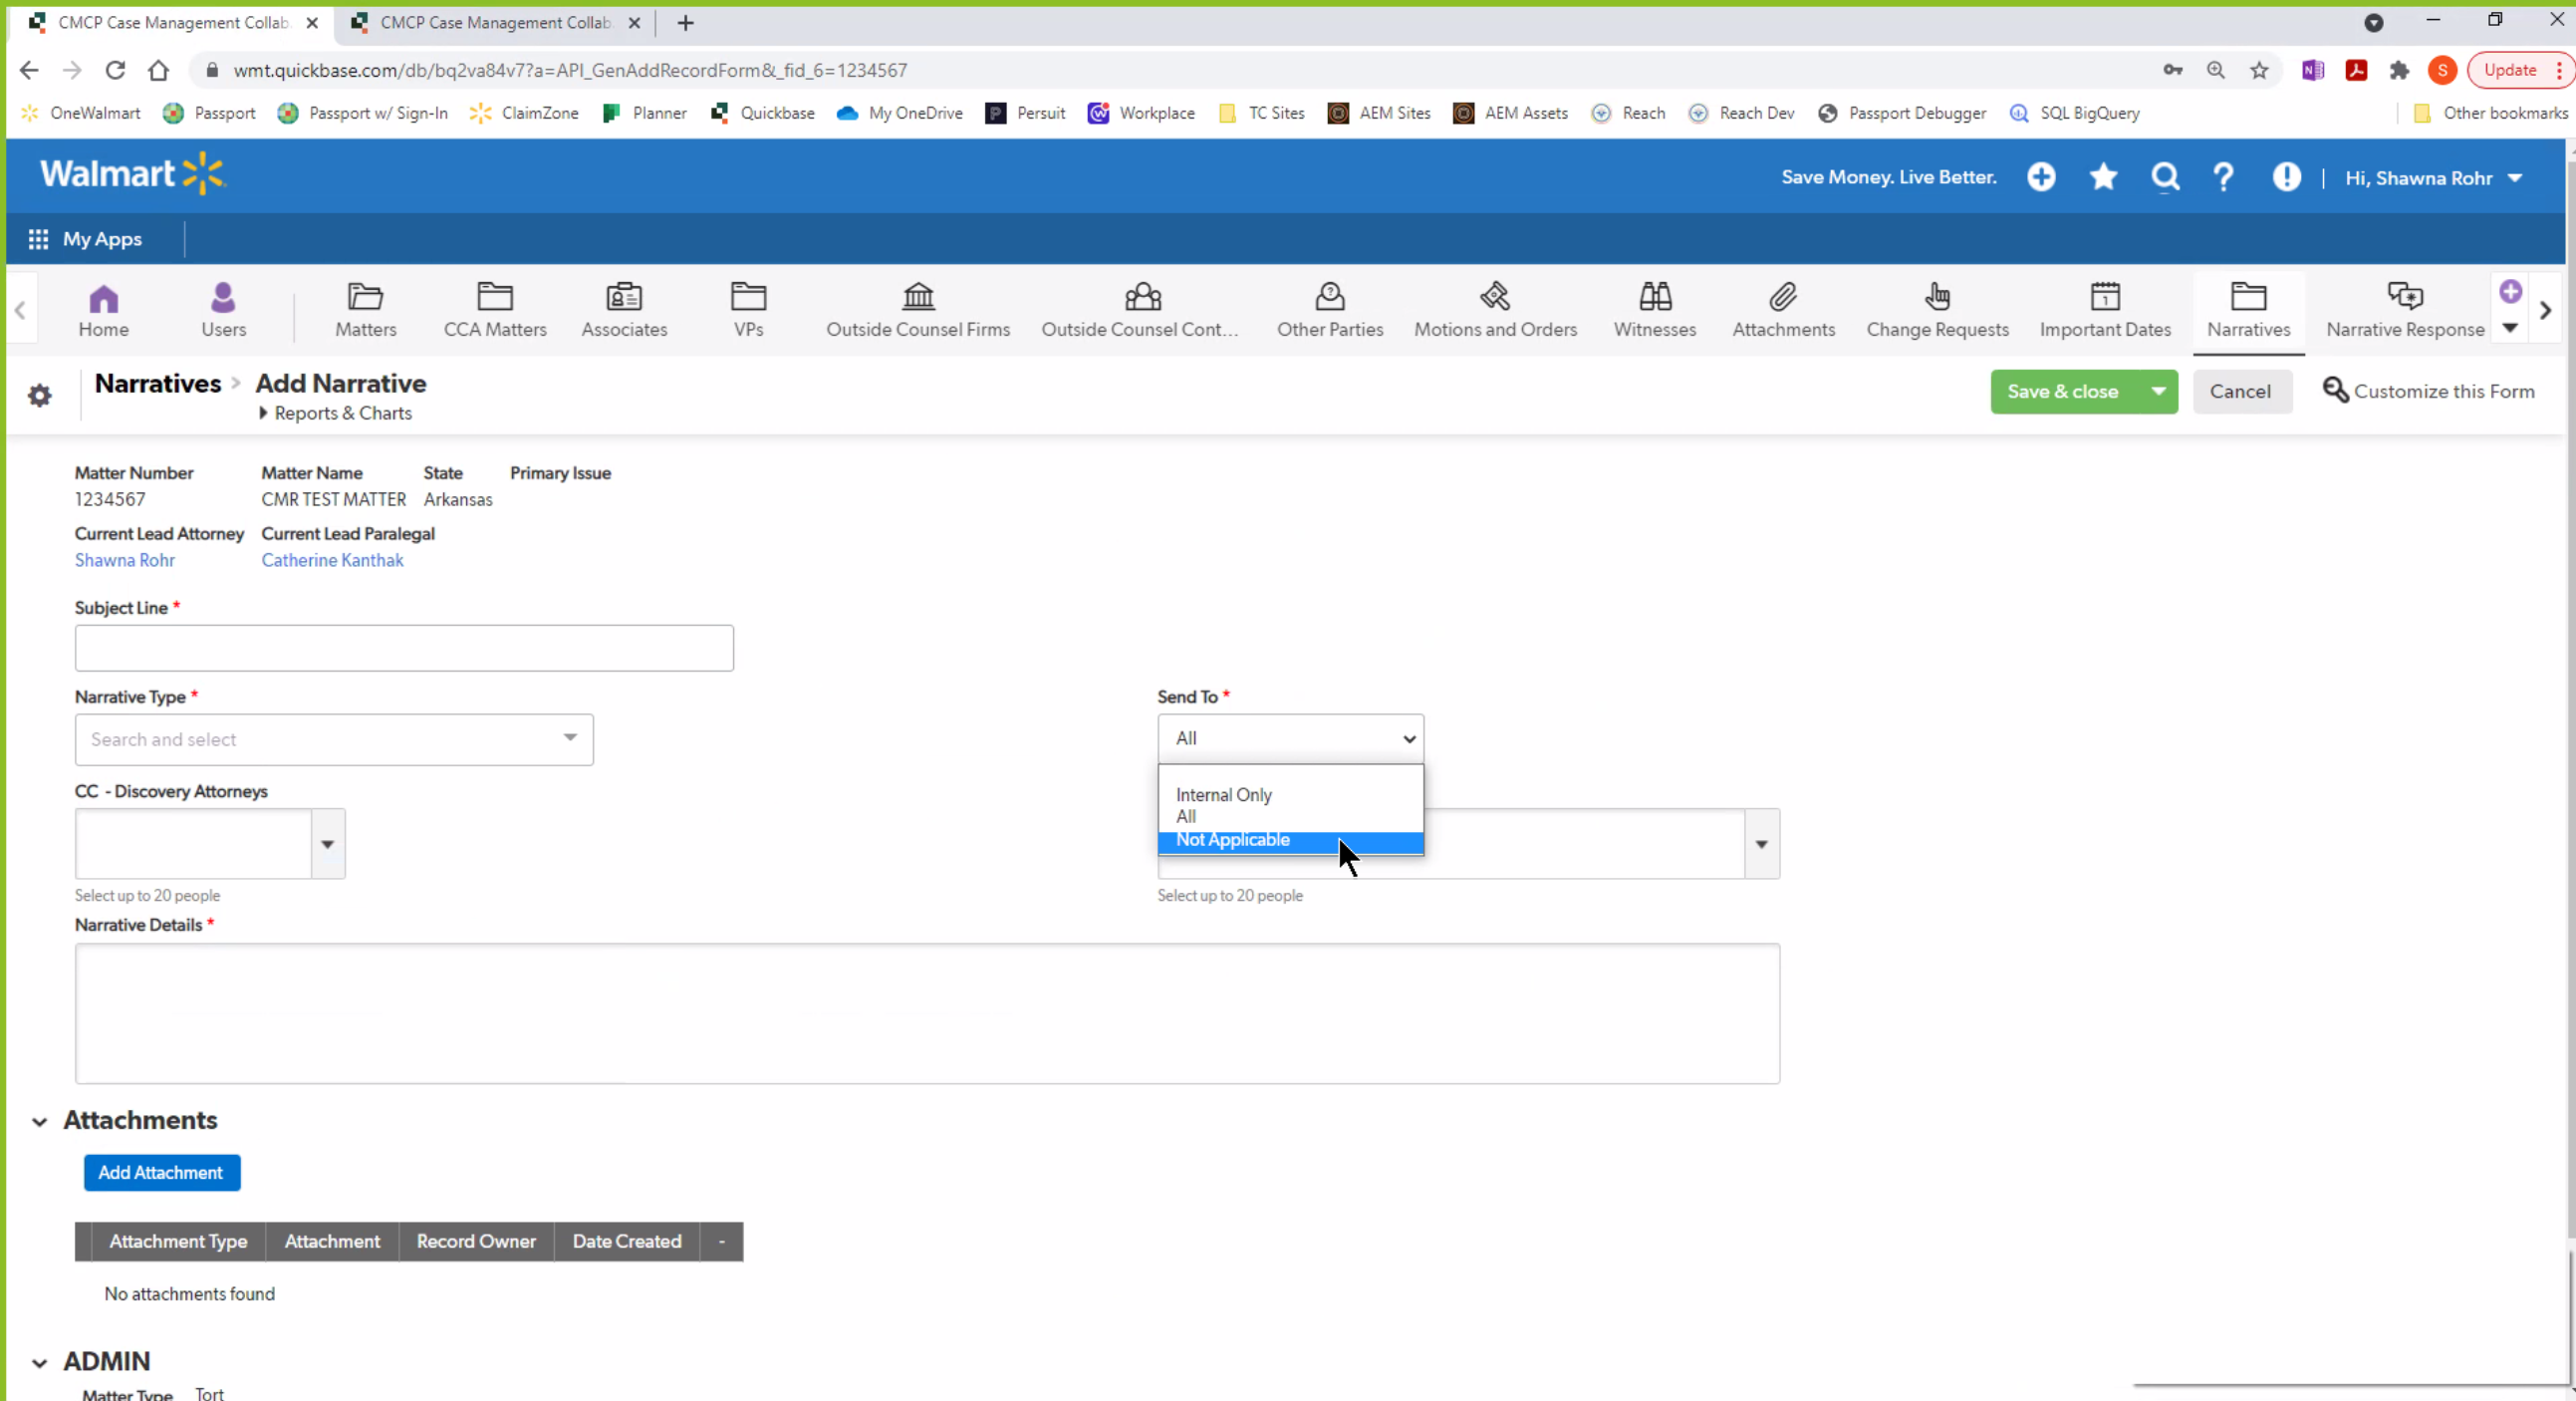Open the Narrative Type dropdown

point(334,739)
